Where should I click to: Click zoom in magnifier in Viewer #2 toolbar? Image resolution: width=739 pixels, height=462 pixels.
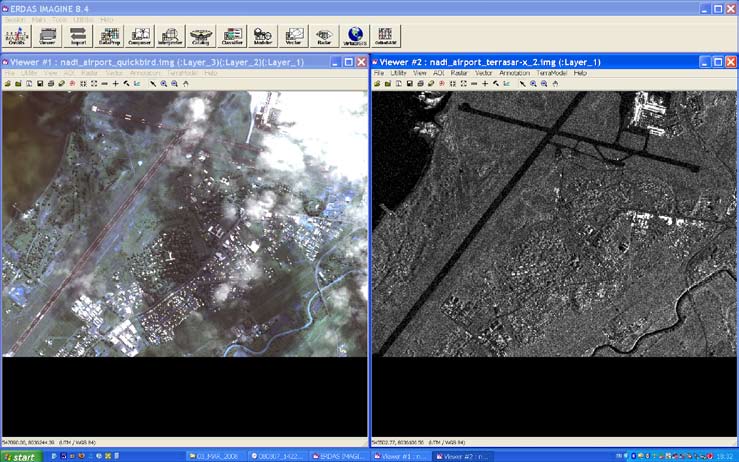534,84
